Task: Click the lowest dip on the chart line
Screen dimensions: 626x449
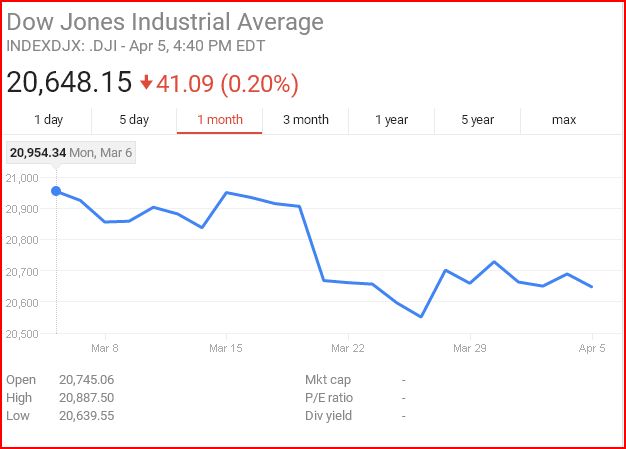Action: [421, 316]
